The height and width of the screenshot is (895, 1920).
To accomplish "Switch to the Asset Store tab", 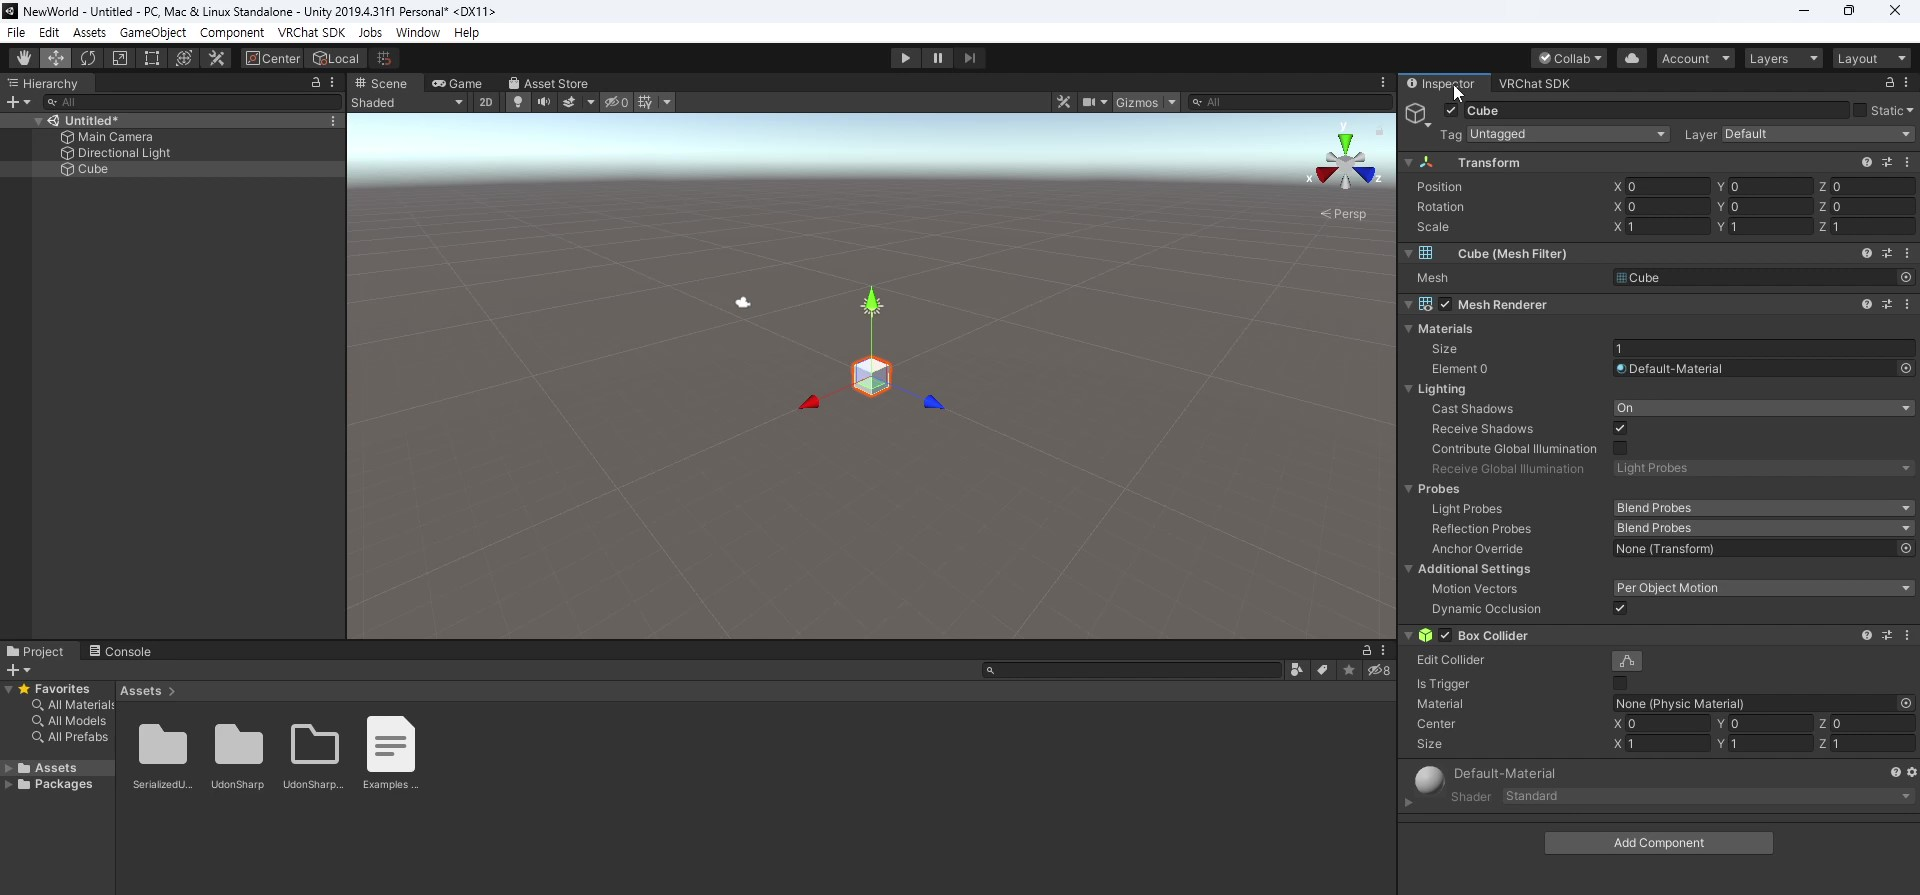I will [x=548, y=83].
